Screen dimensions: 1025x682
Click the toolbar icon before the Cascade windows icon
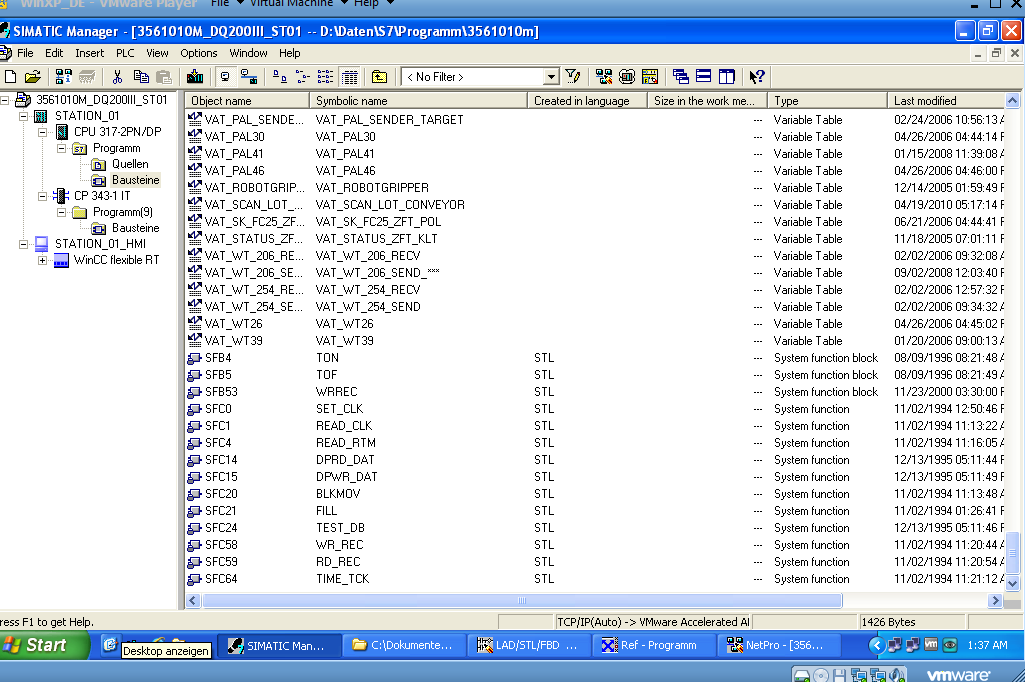[x=650, y=77]
